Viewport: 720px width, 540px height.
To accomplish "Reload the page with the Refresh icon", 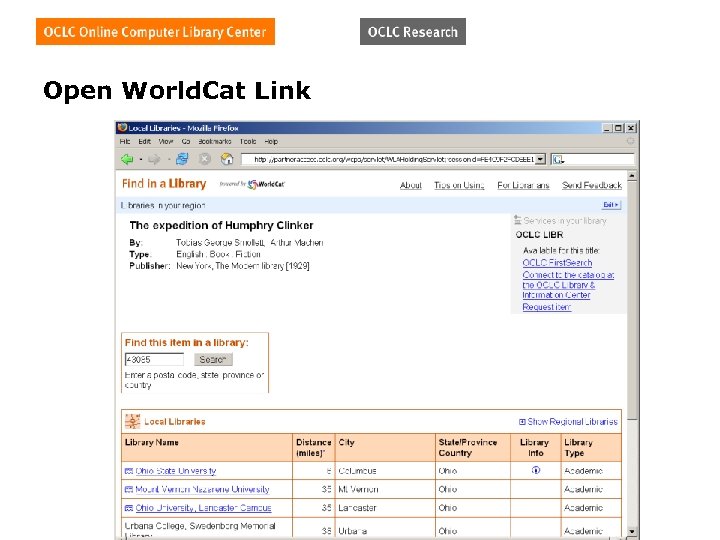I will (x=182, y=159).
